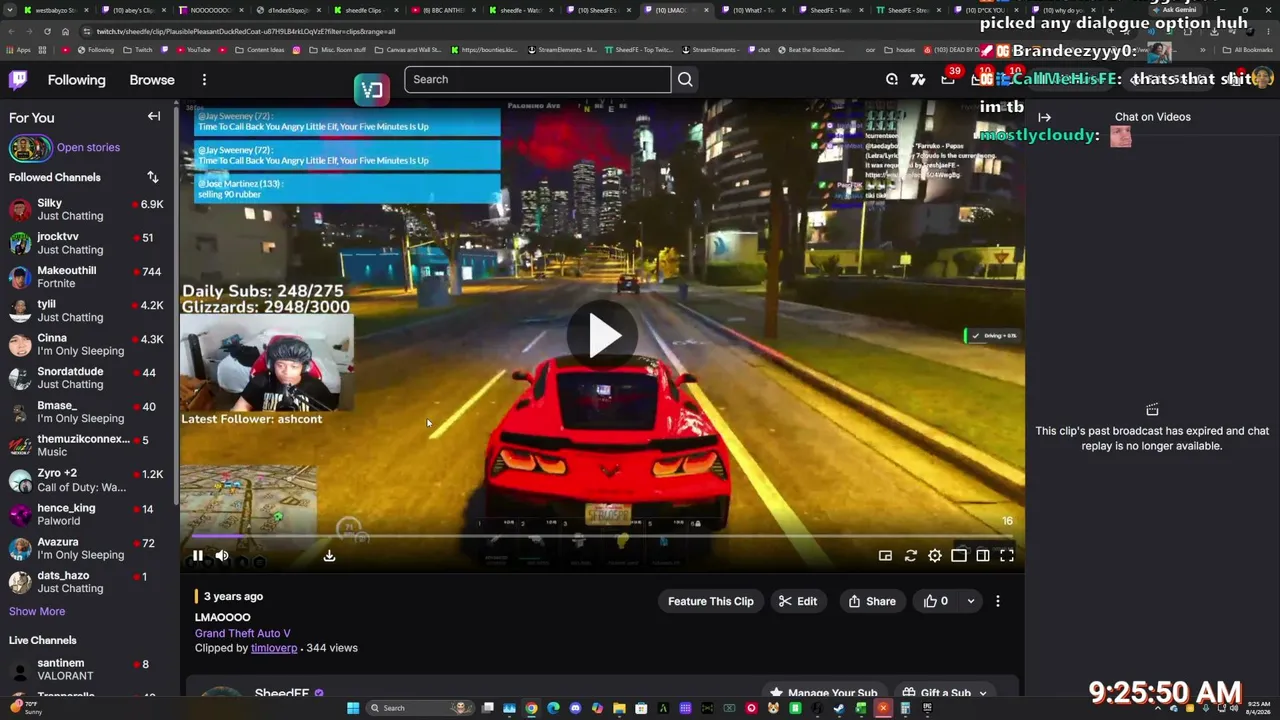Play the clip with center play button
The height and width of the screenshot is (720, 1280).
[x=603, y=336]
